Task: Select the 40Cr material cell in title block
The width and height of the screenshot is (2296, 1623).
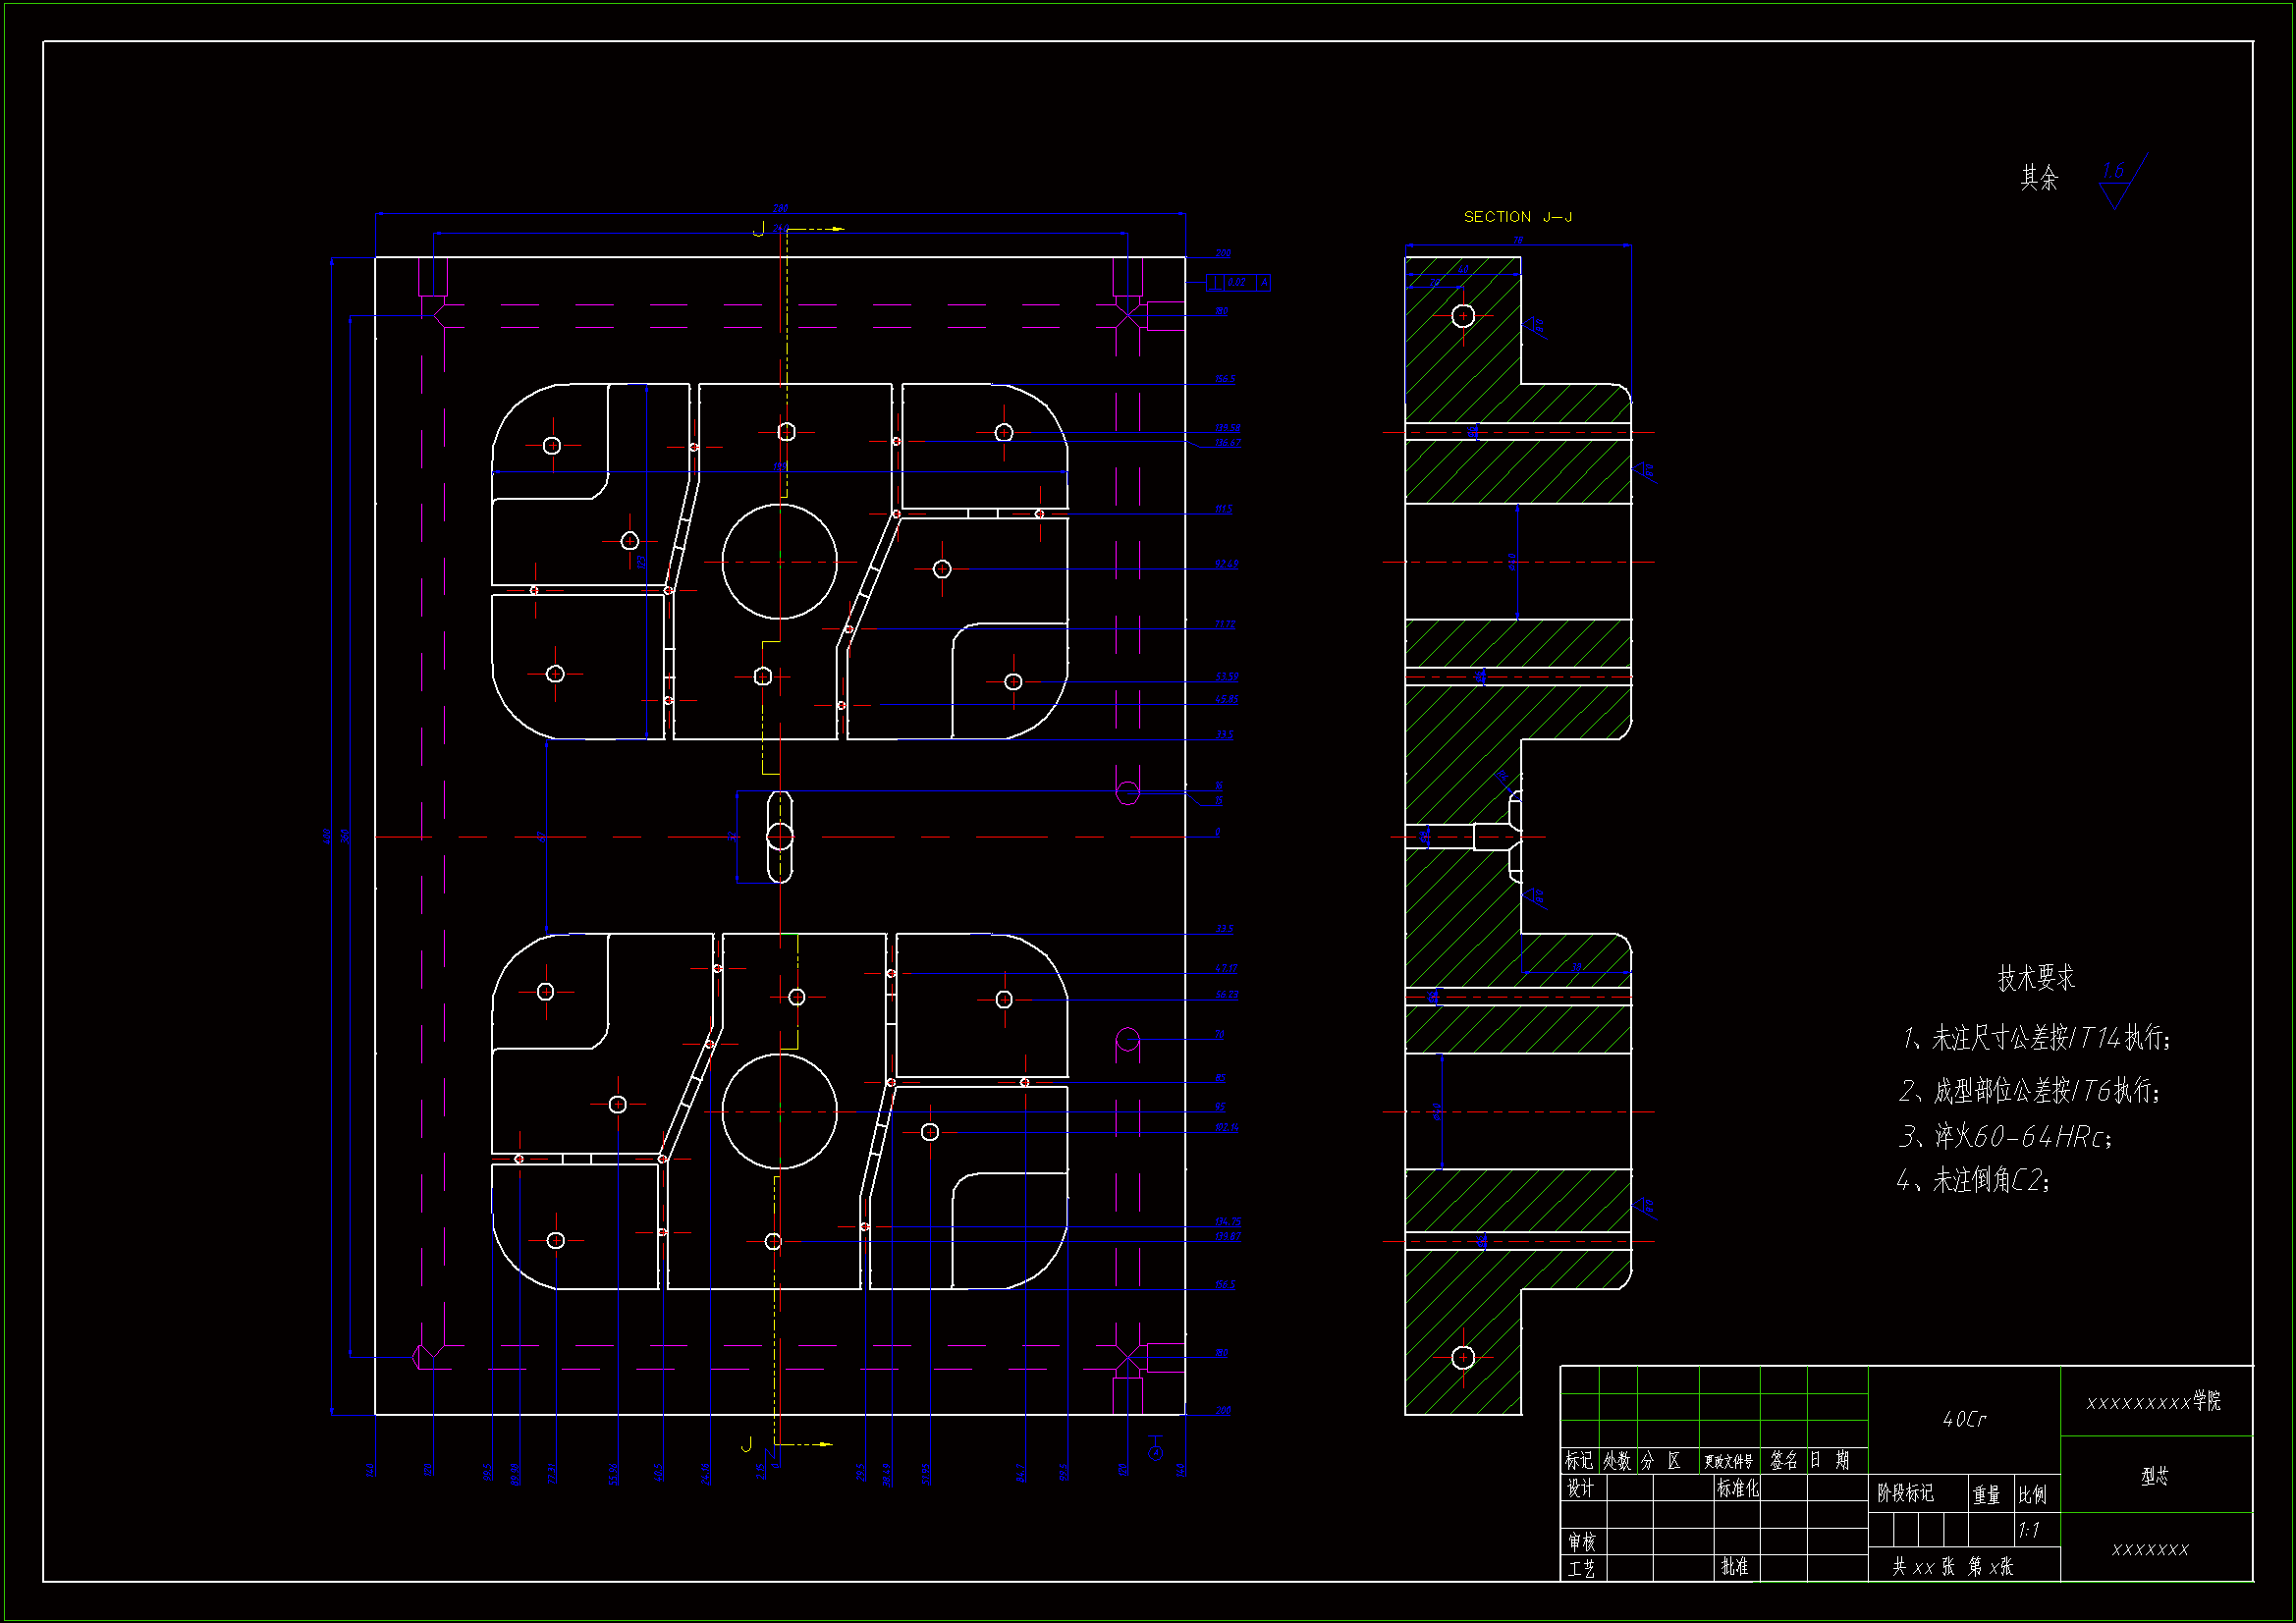Action: pyautogui.click(x=1964, y=1419)
